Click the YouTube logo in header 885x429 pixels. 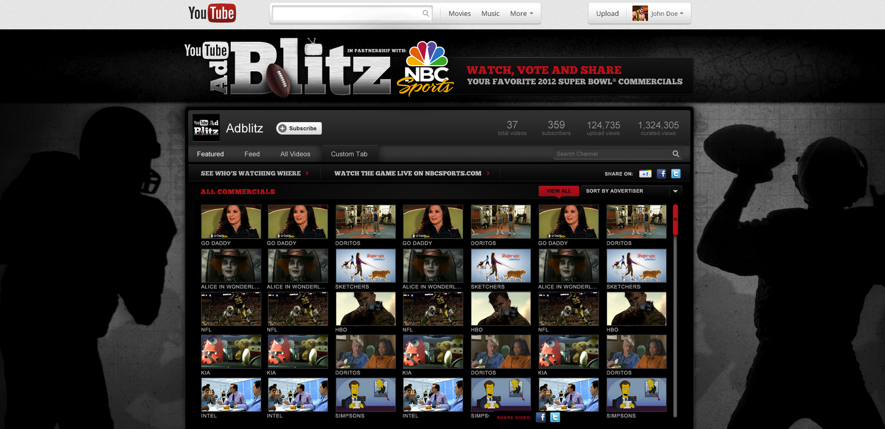pos(212,13)
